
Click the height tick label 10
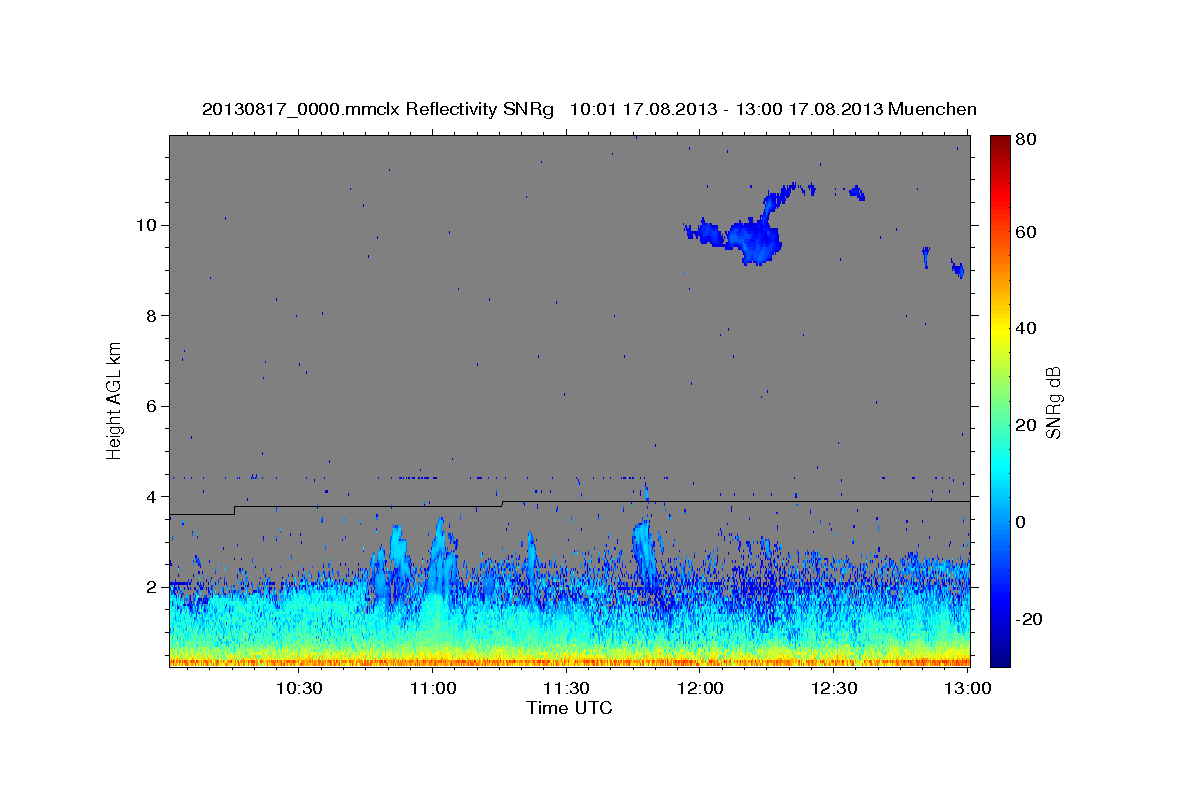coord(148,225)
